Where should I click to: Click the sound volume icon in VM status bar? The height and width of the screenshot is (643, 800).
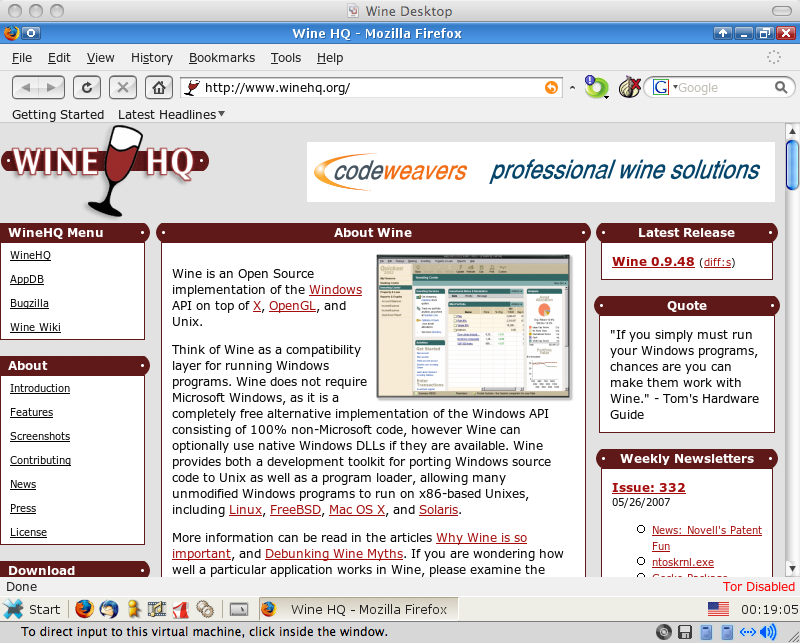click(x=768, y=632)
